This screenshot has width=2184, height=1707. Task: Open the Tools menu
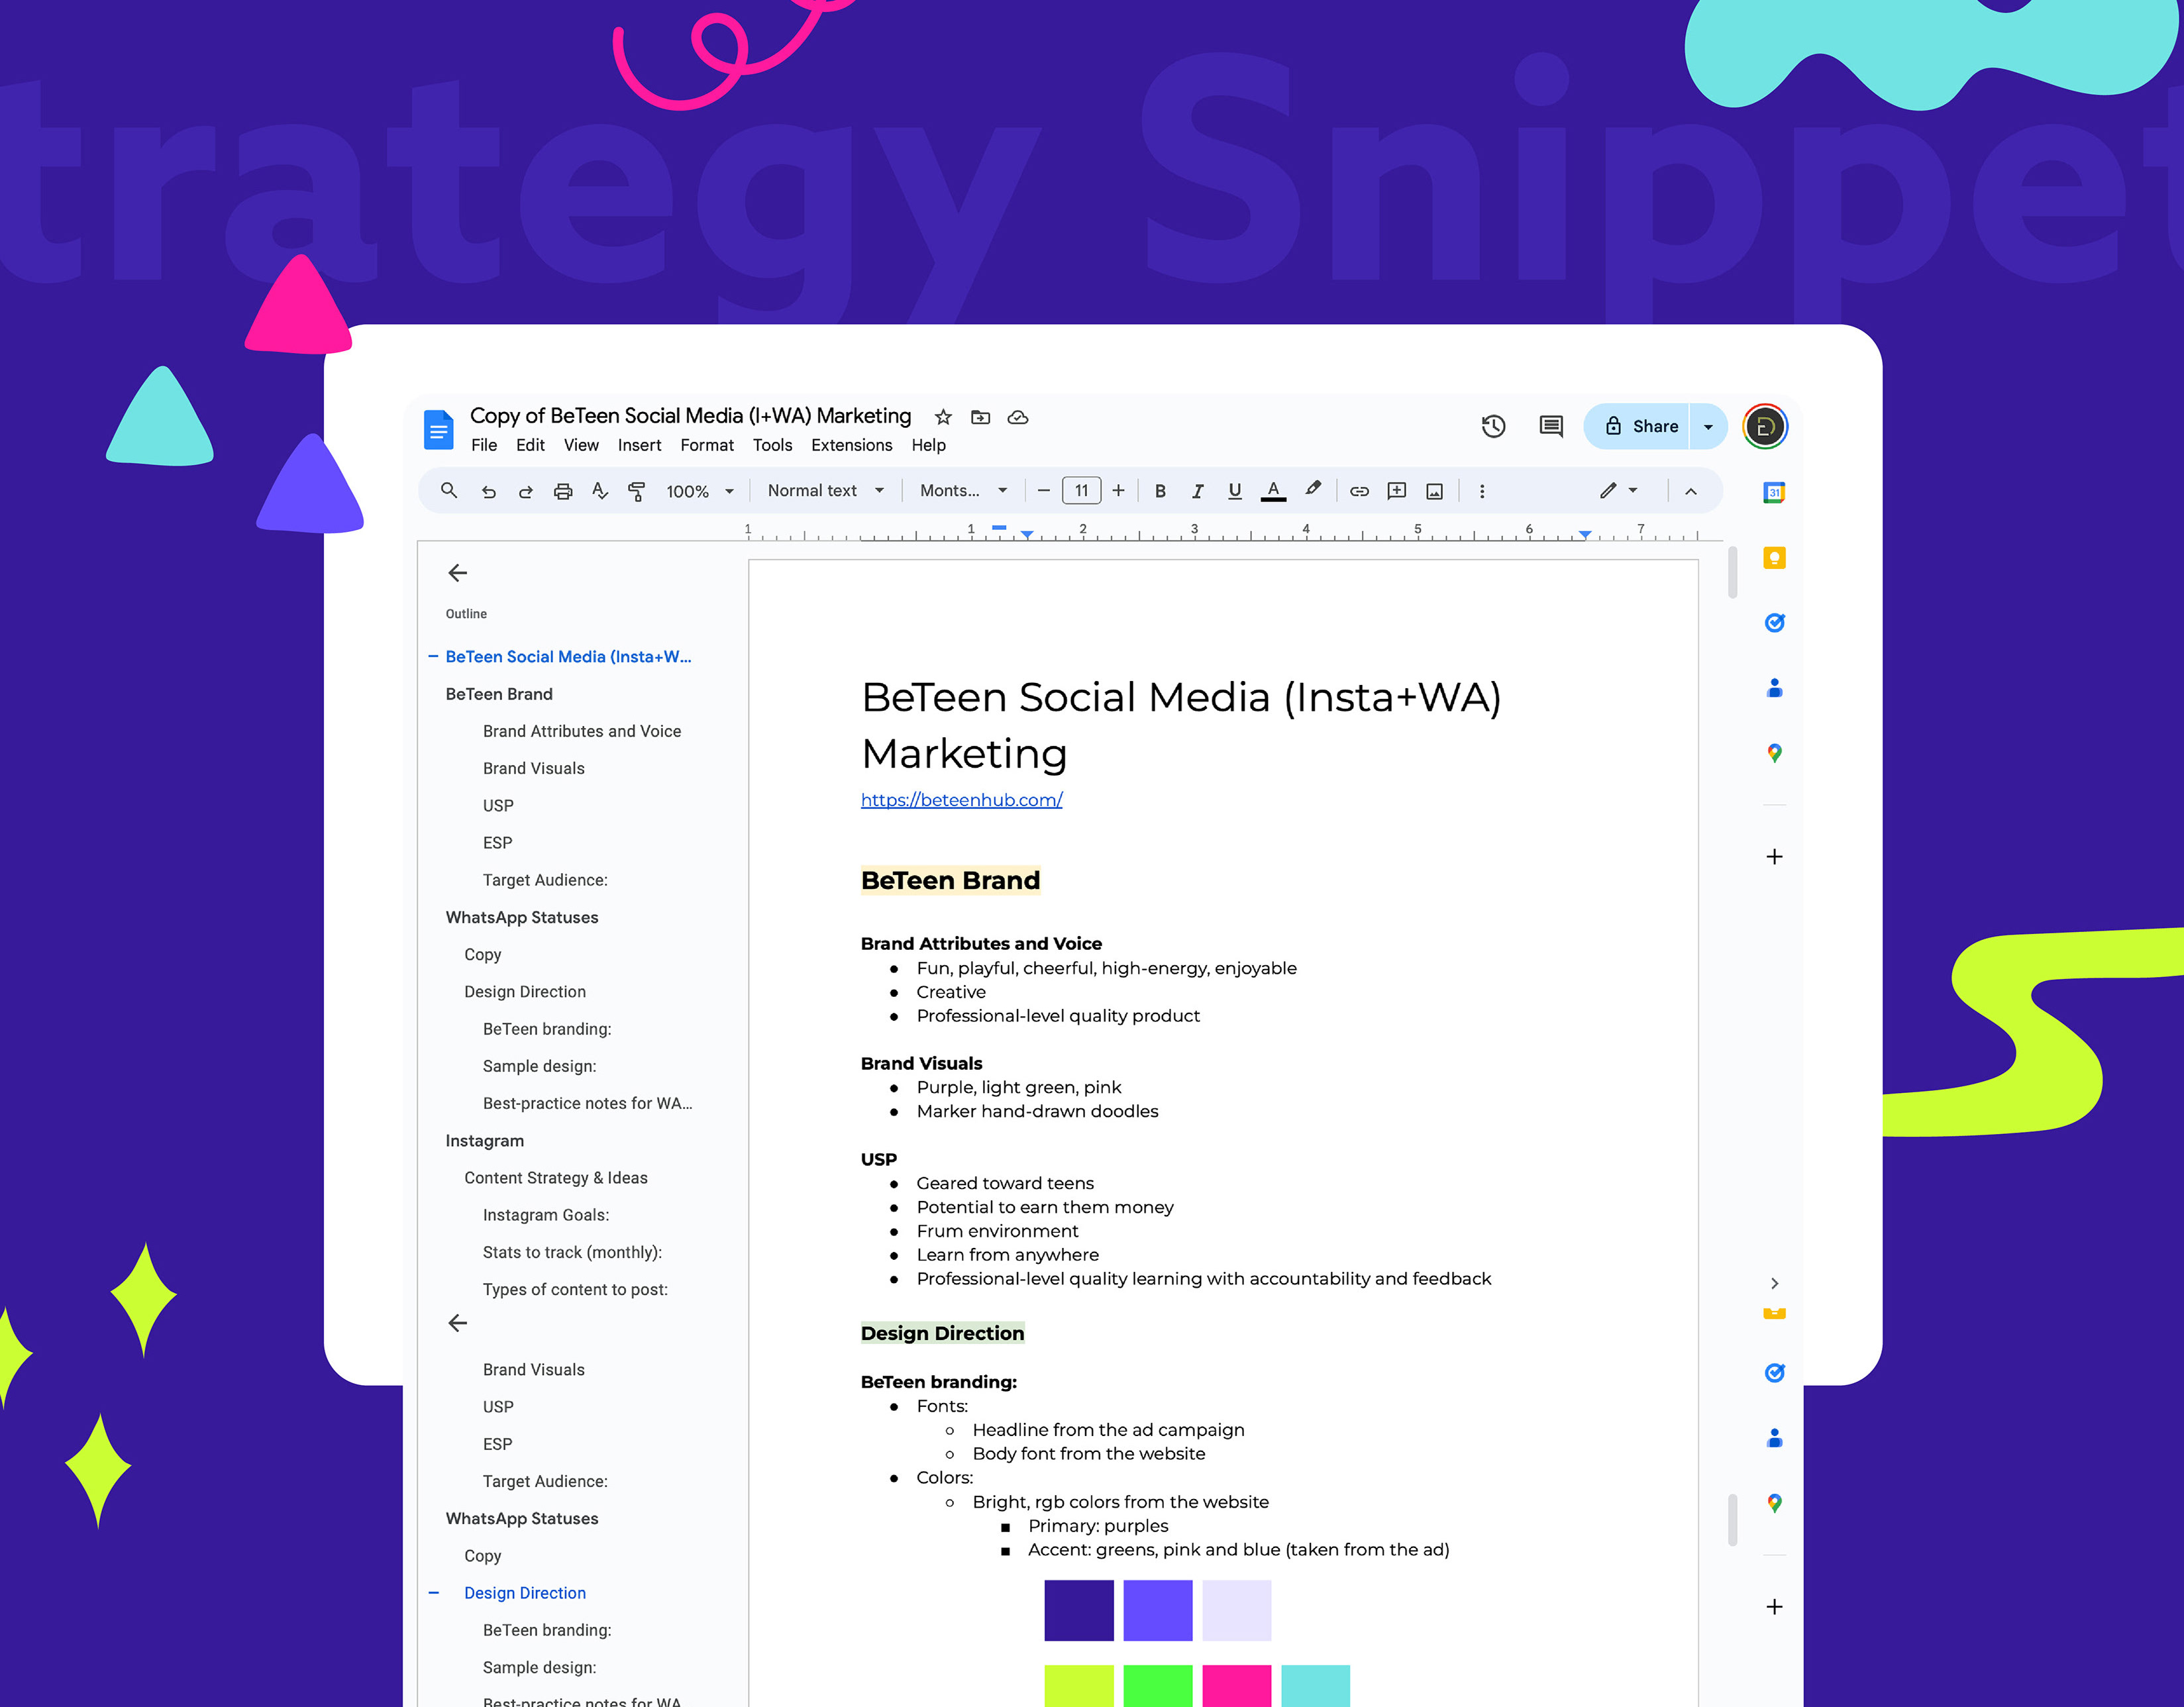[772, 445]
